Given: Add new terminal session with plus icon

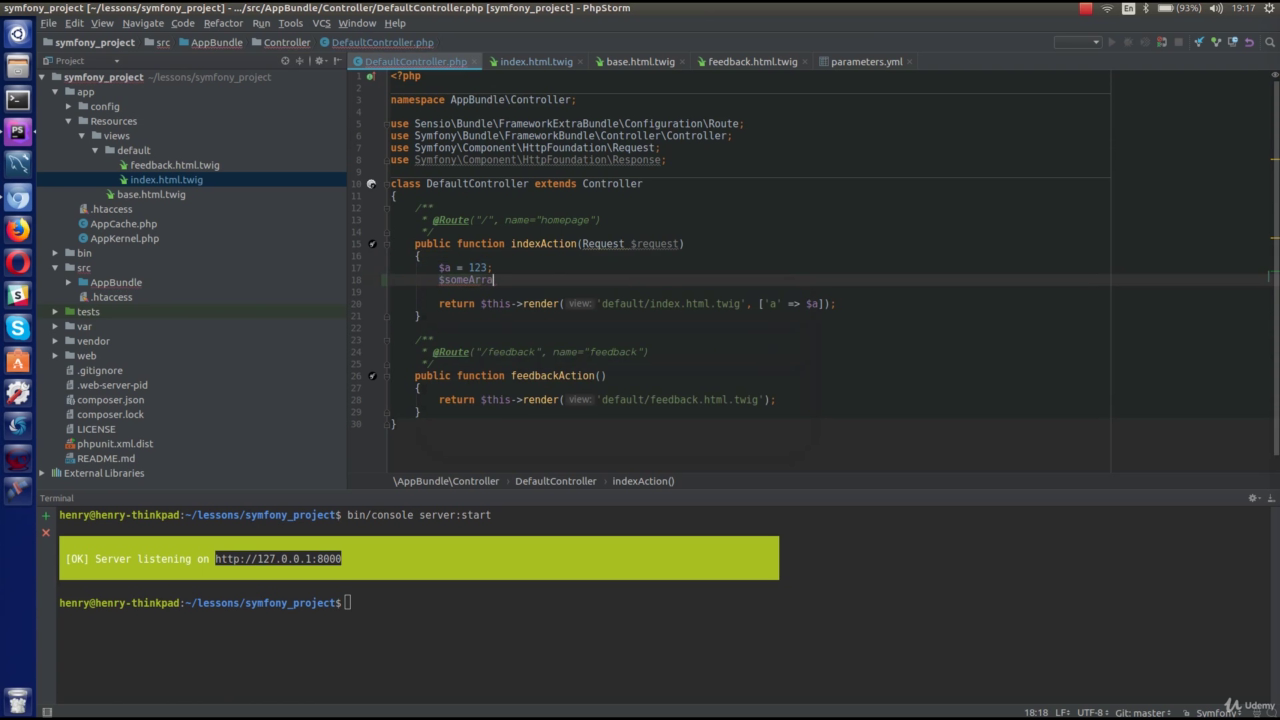Looking at the screenshot, I should [x=46, y=516].
